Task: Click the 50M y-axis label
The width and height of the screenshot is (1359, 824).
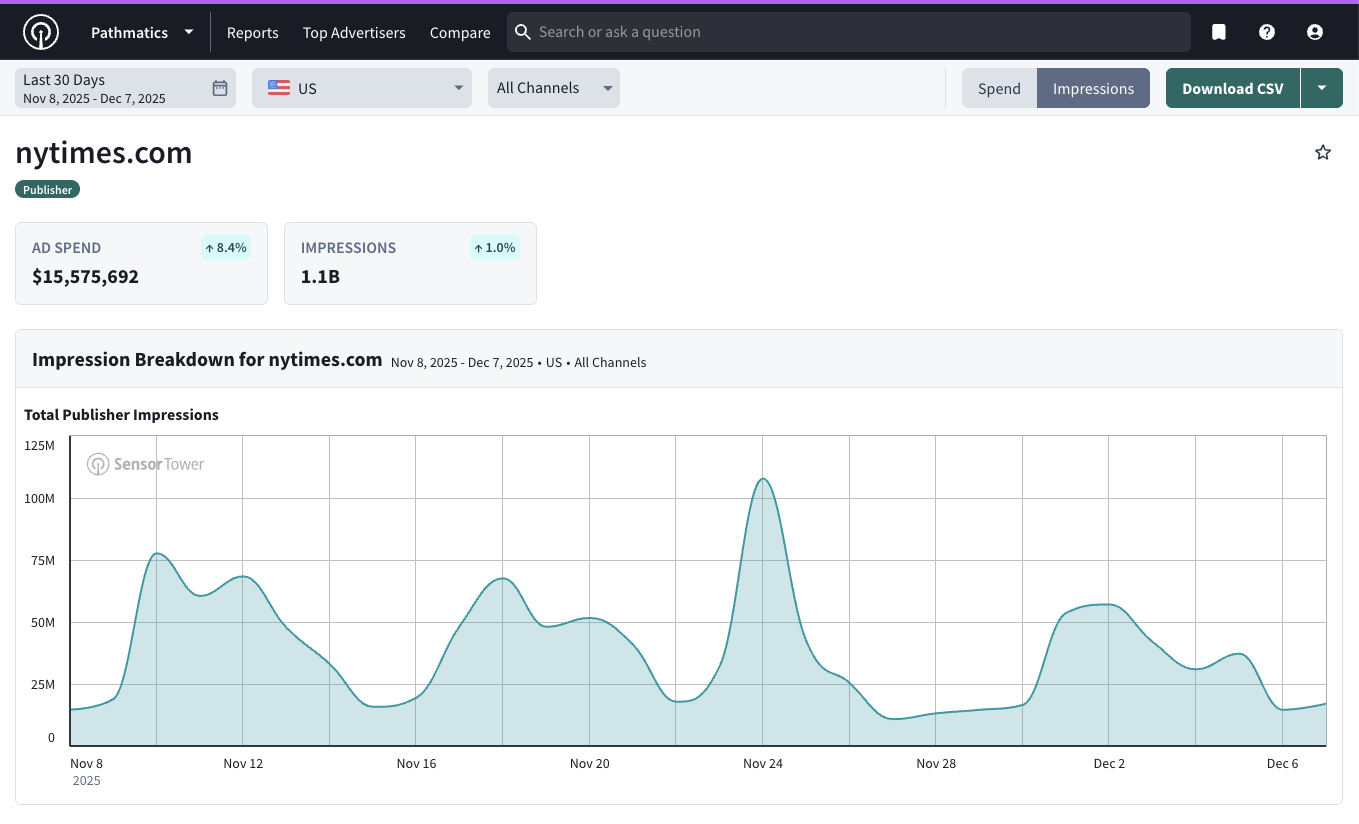Action: click(44, 622)
